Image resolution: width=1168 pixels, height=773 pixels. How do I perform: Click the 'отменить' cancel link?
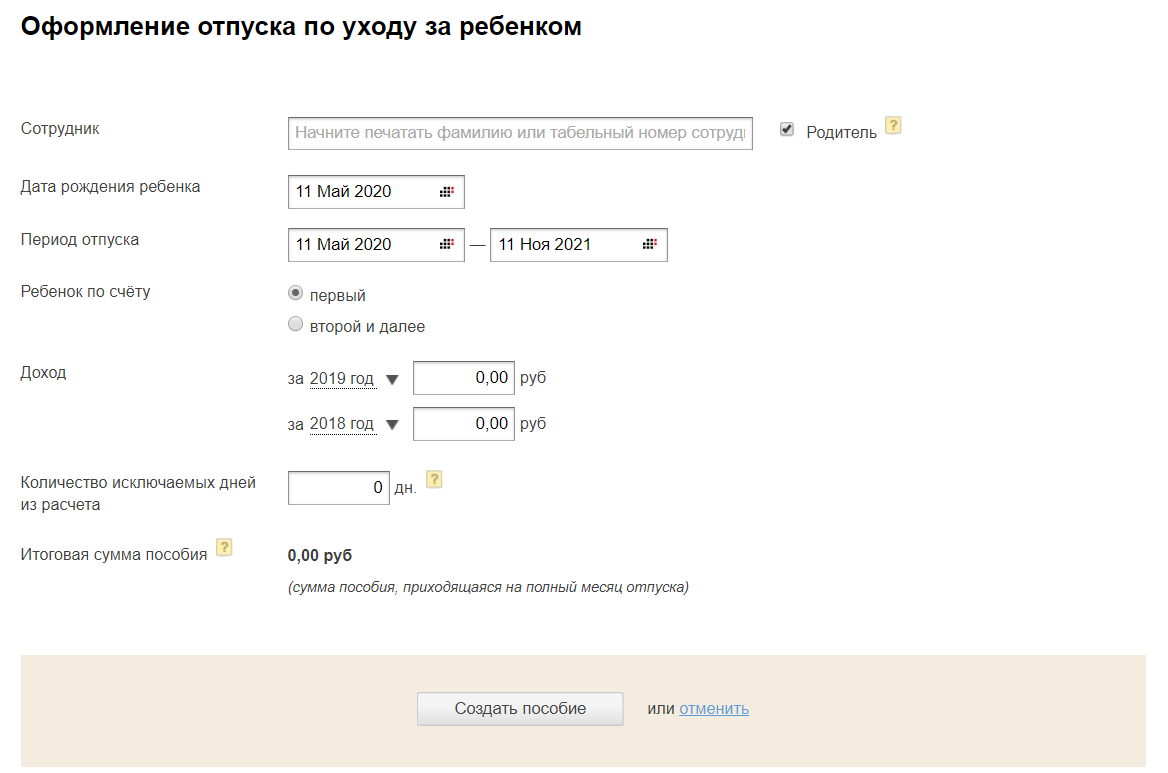click(x=714, y=709)
